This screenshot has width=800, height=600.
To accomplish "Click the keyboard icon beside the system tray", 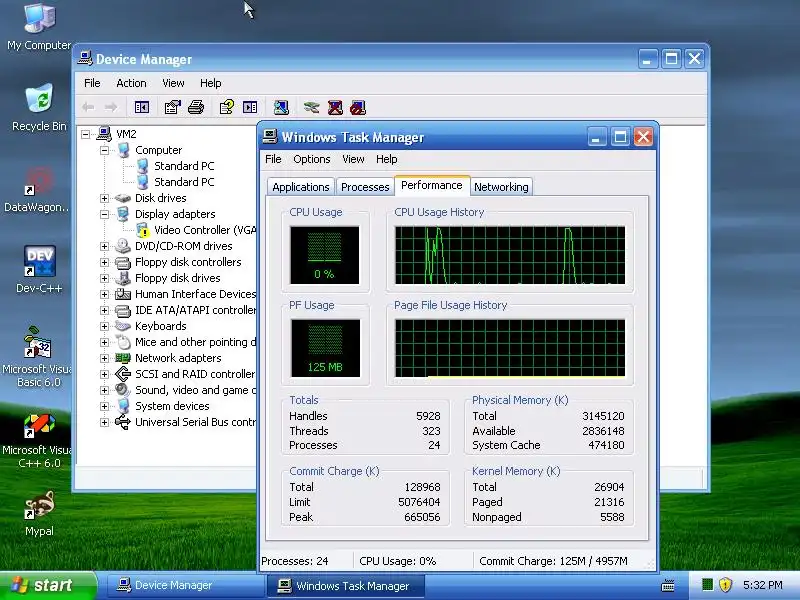I will click(667, 585).
